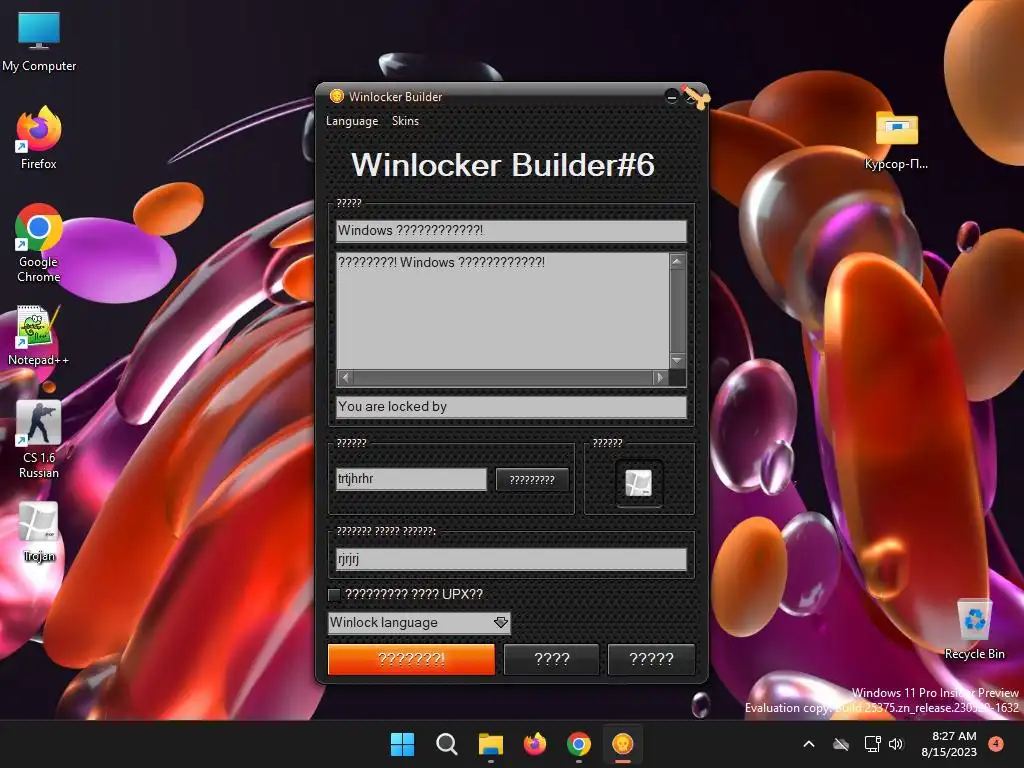The height and width of the screenshot is (768, 1024).
Task: Click the Winlocker Builder#6 heading
Action: (503, 165)
